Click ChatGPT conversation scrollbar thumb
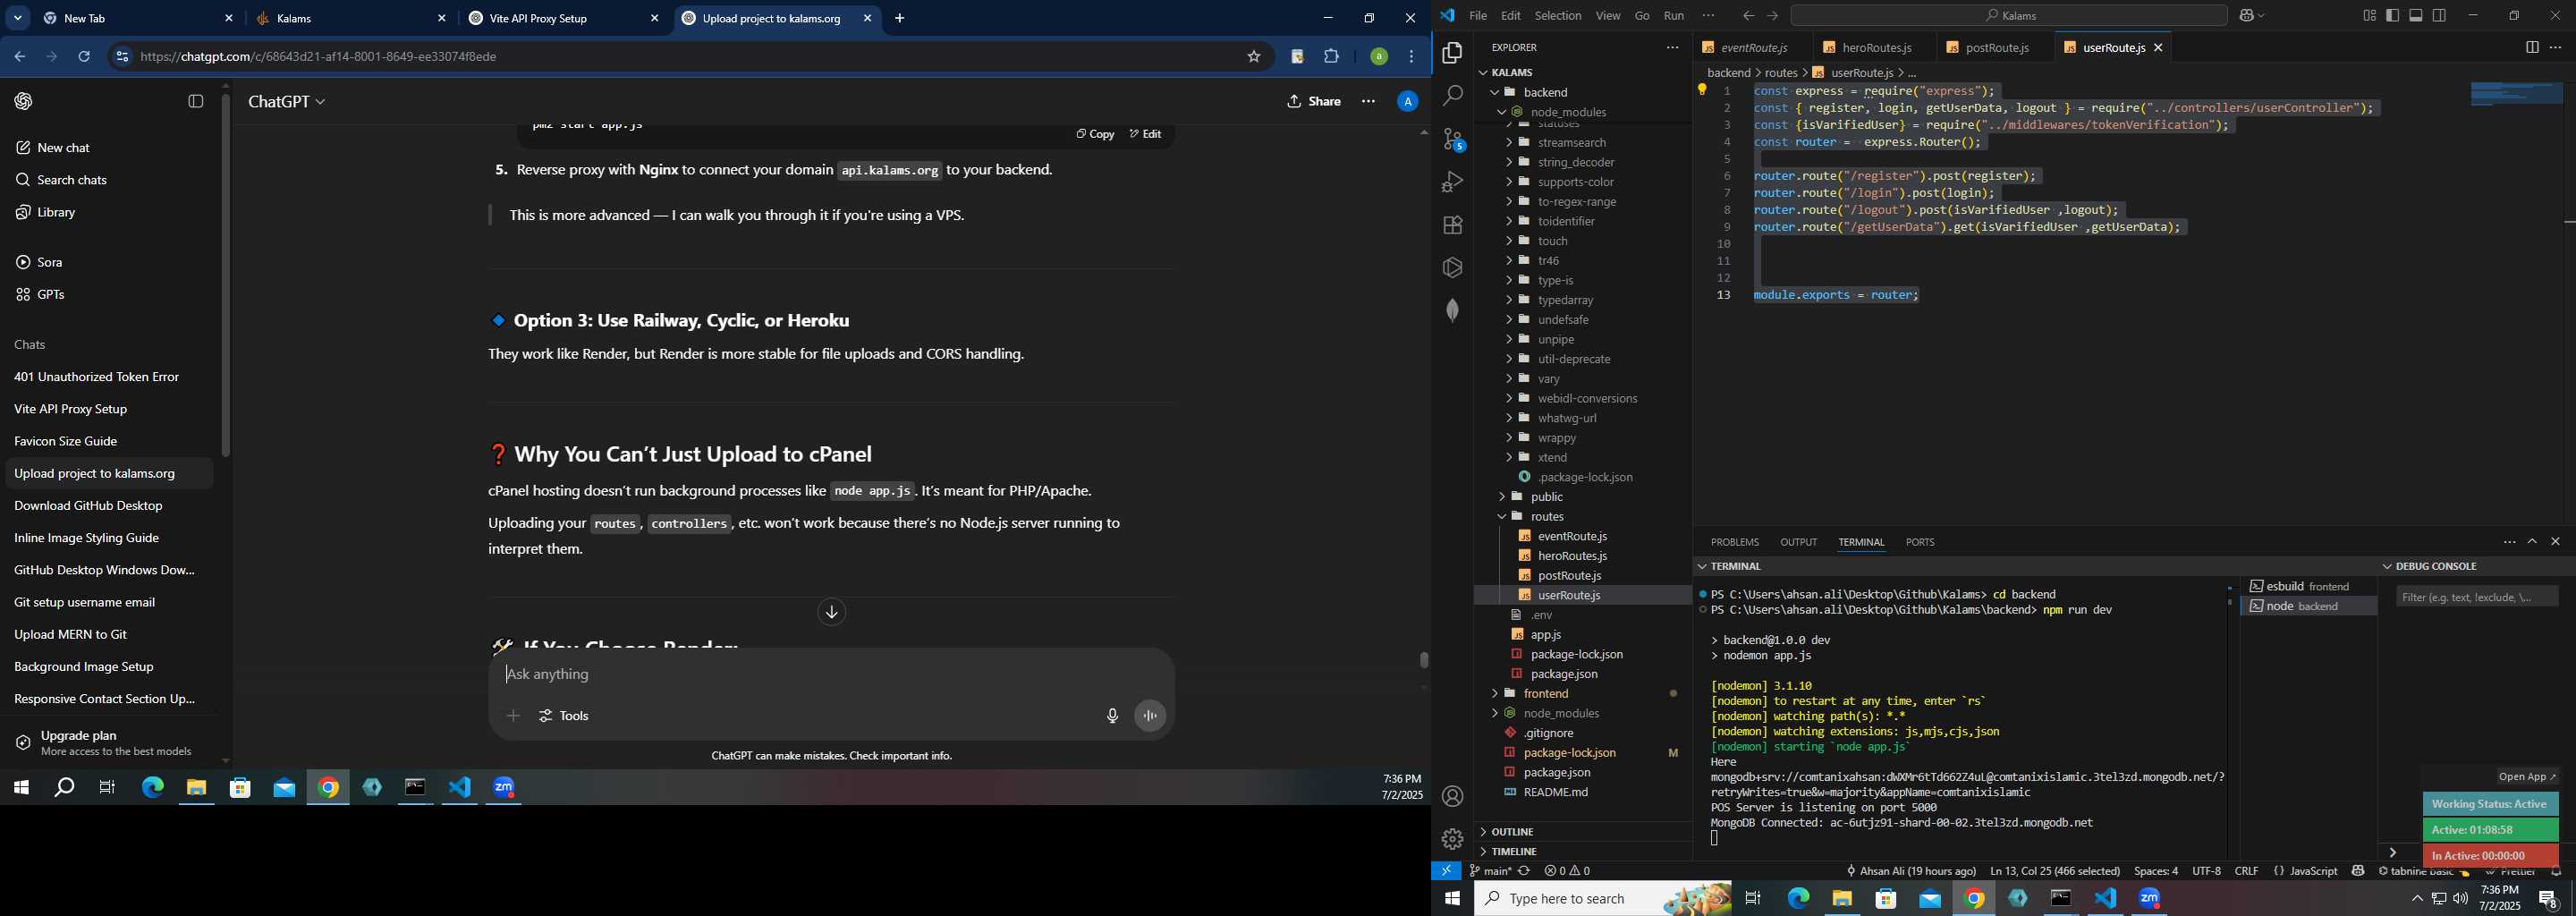Viewport: 2576px width, 916px height. point(1423,660)
